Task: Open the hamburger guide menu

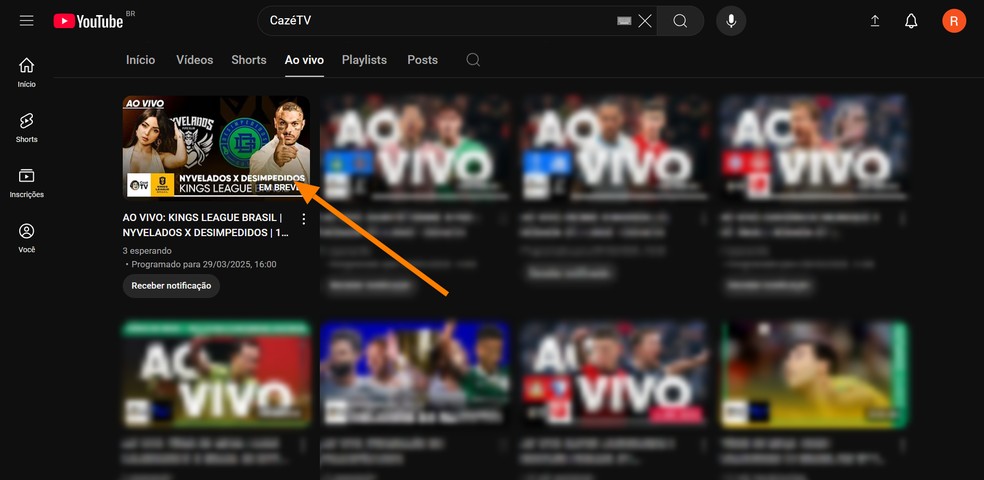Action: 26,21
